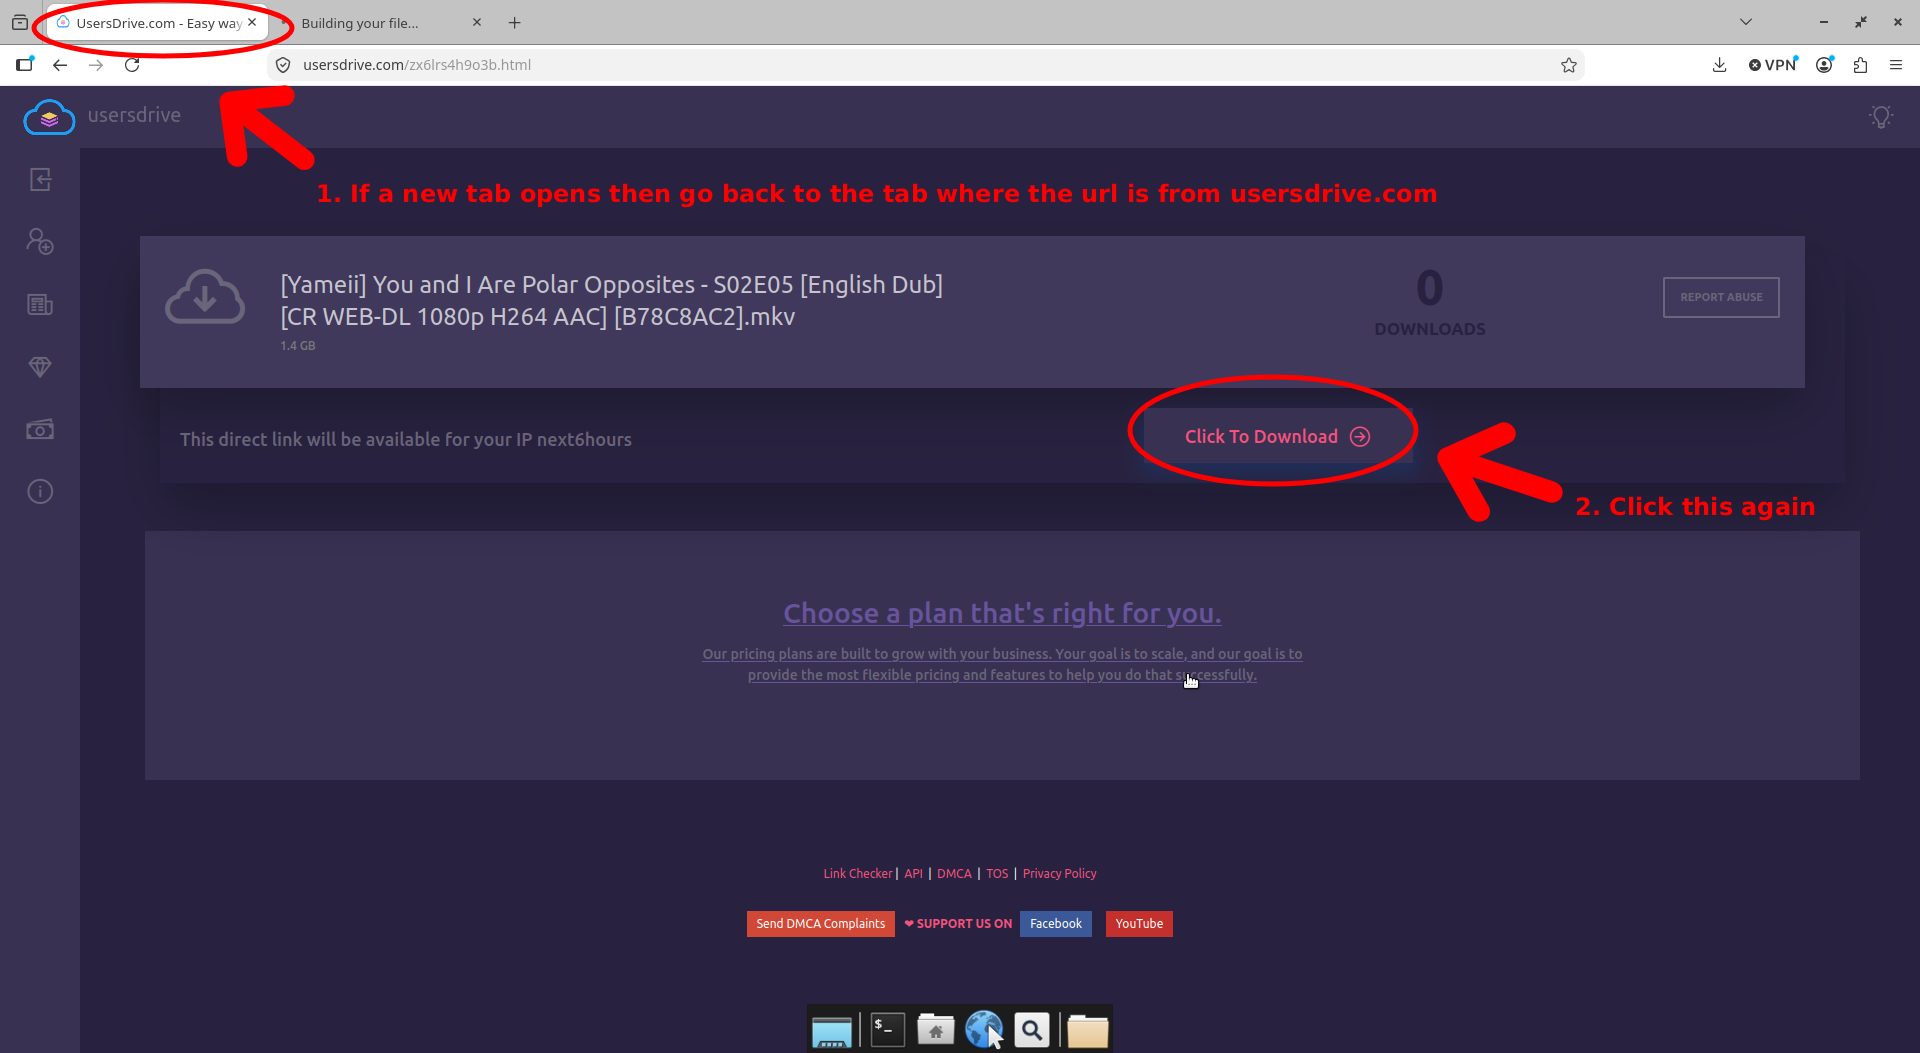Click the usersdrive brand name text

(x=134, y=115)
